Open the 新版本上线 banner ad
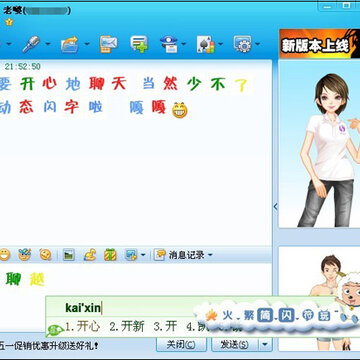This screenshot has height=360, width=360. pyautogui.click(x=320, y=44)
